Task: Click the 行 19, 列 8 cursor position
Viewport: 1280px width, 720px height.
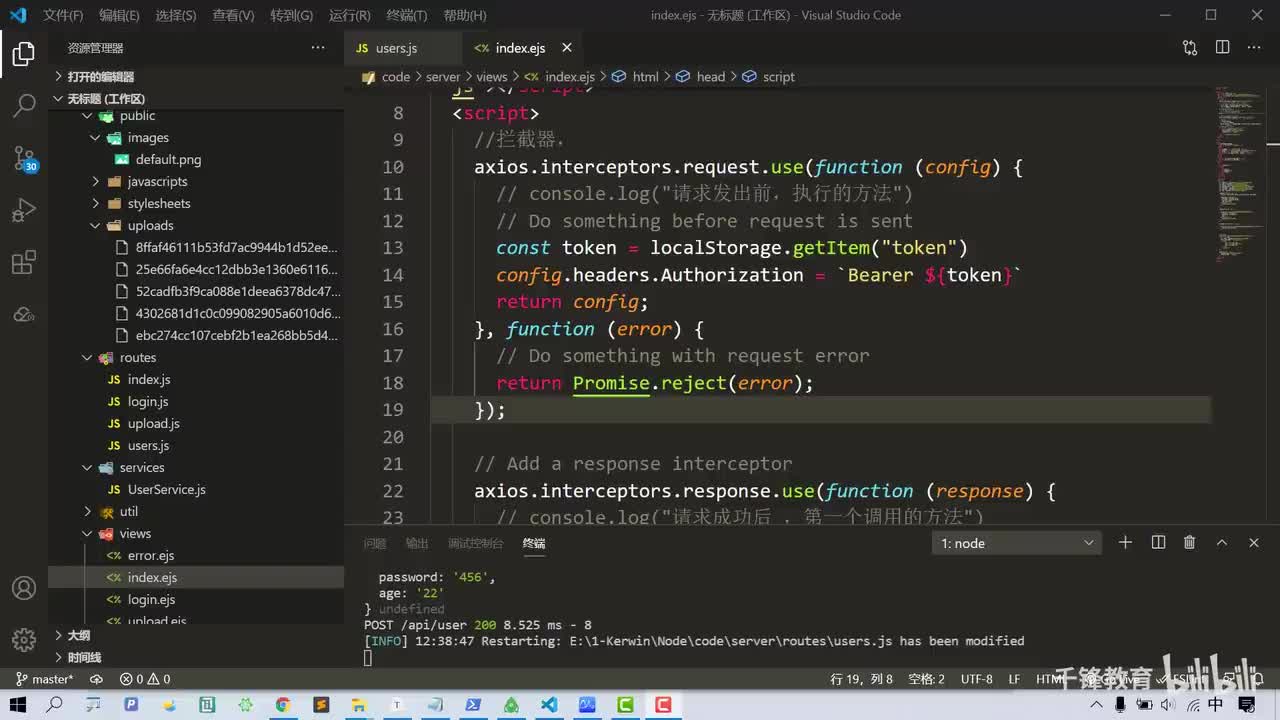Action: click(862, 679)
